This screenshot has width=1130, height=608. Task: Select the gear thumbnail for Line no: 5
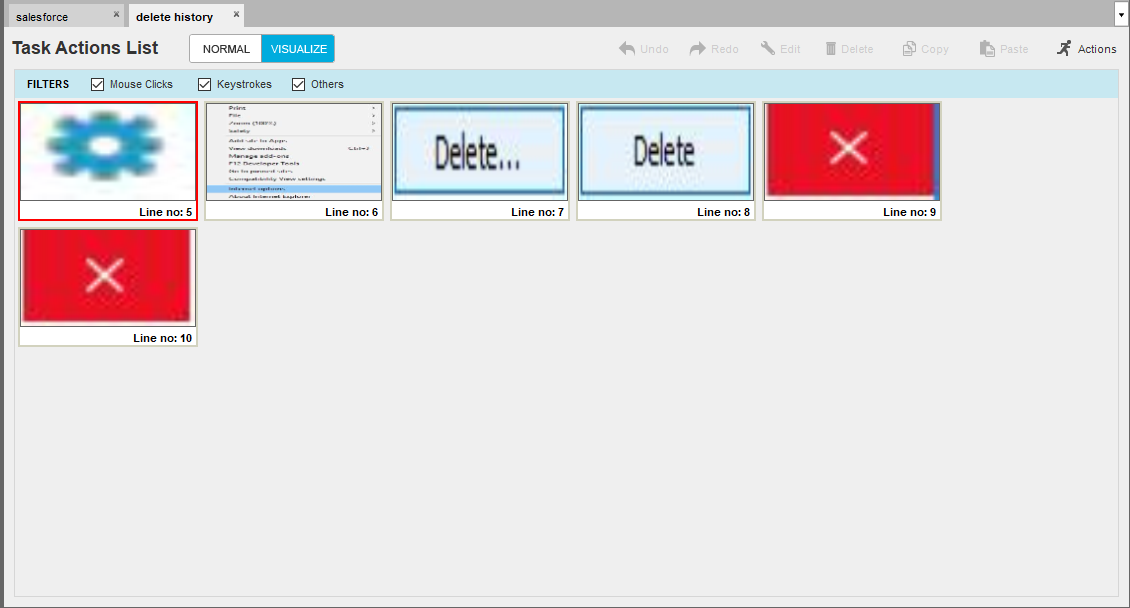(x=107, y=152)
